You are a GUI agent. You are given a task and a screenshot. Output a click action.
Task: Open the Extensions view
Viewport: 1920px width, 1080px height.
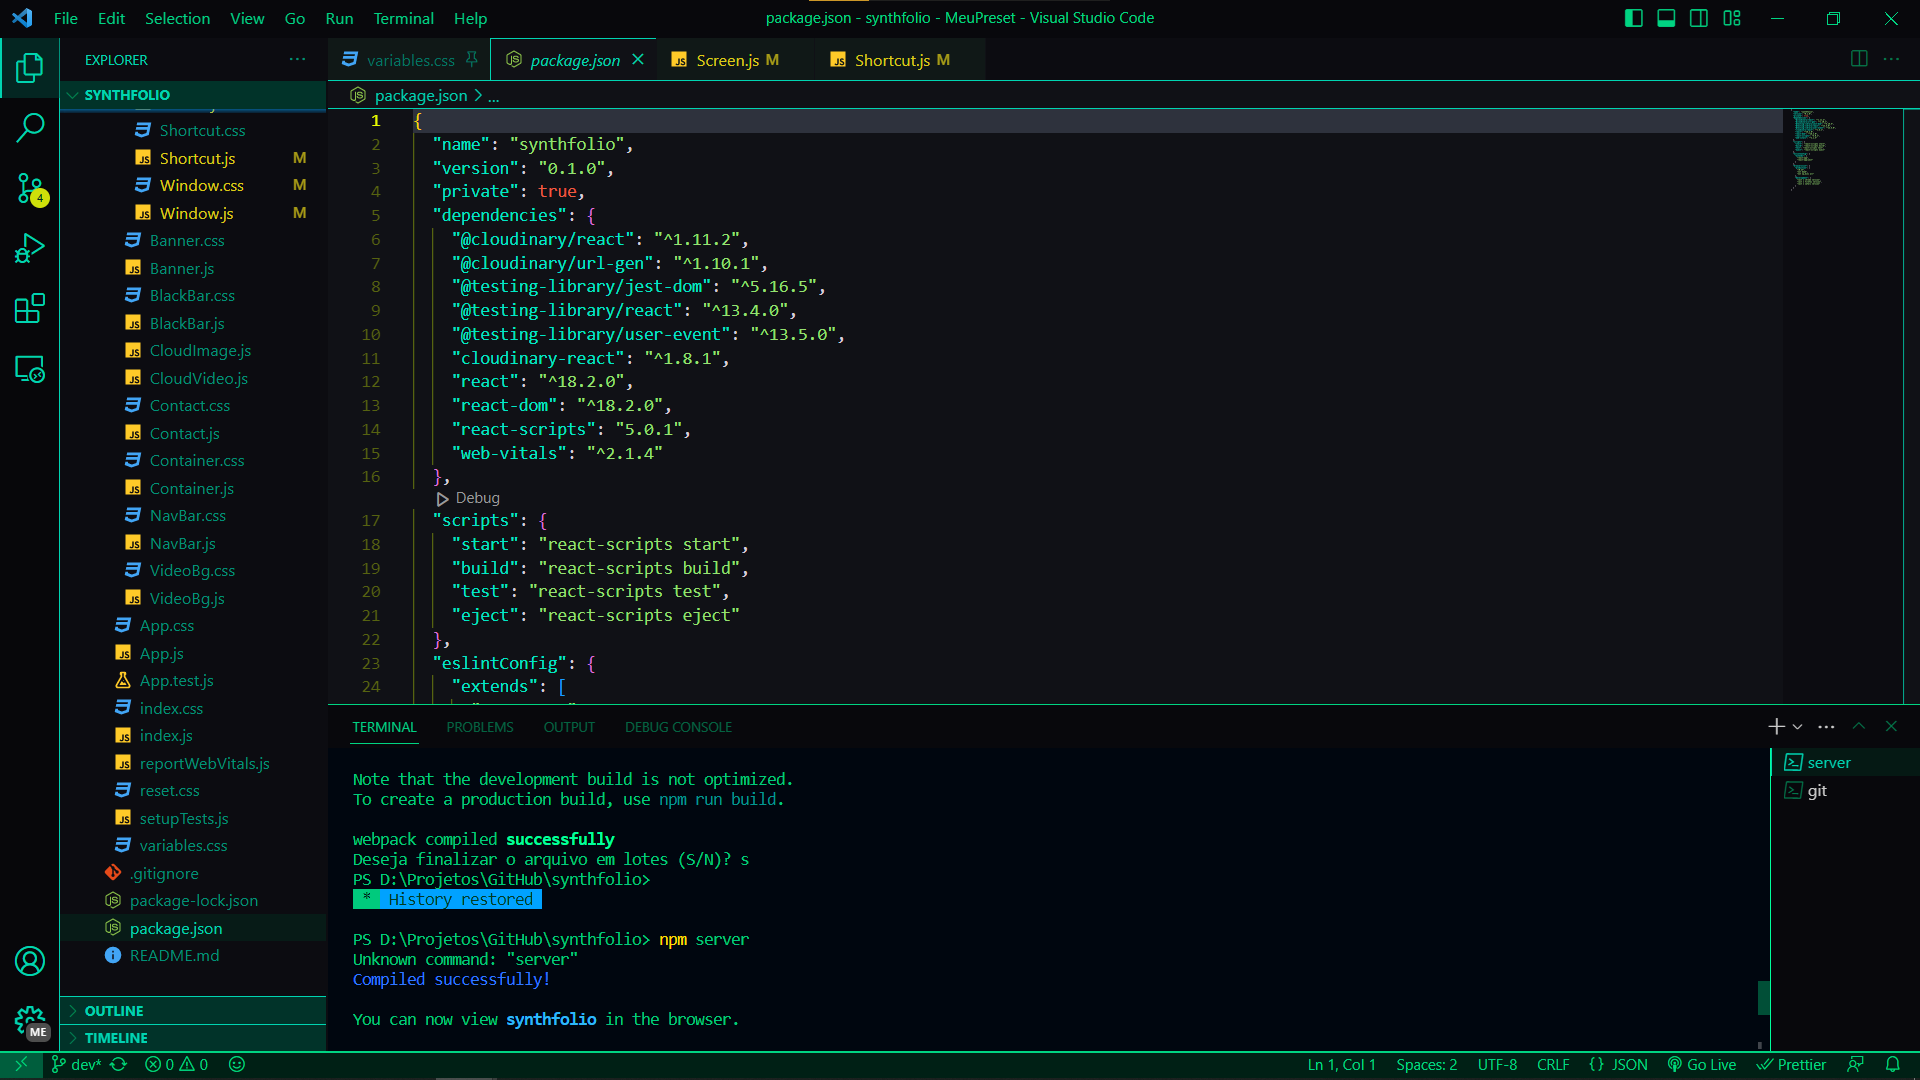30,308
